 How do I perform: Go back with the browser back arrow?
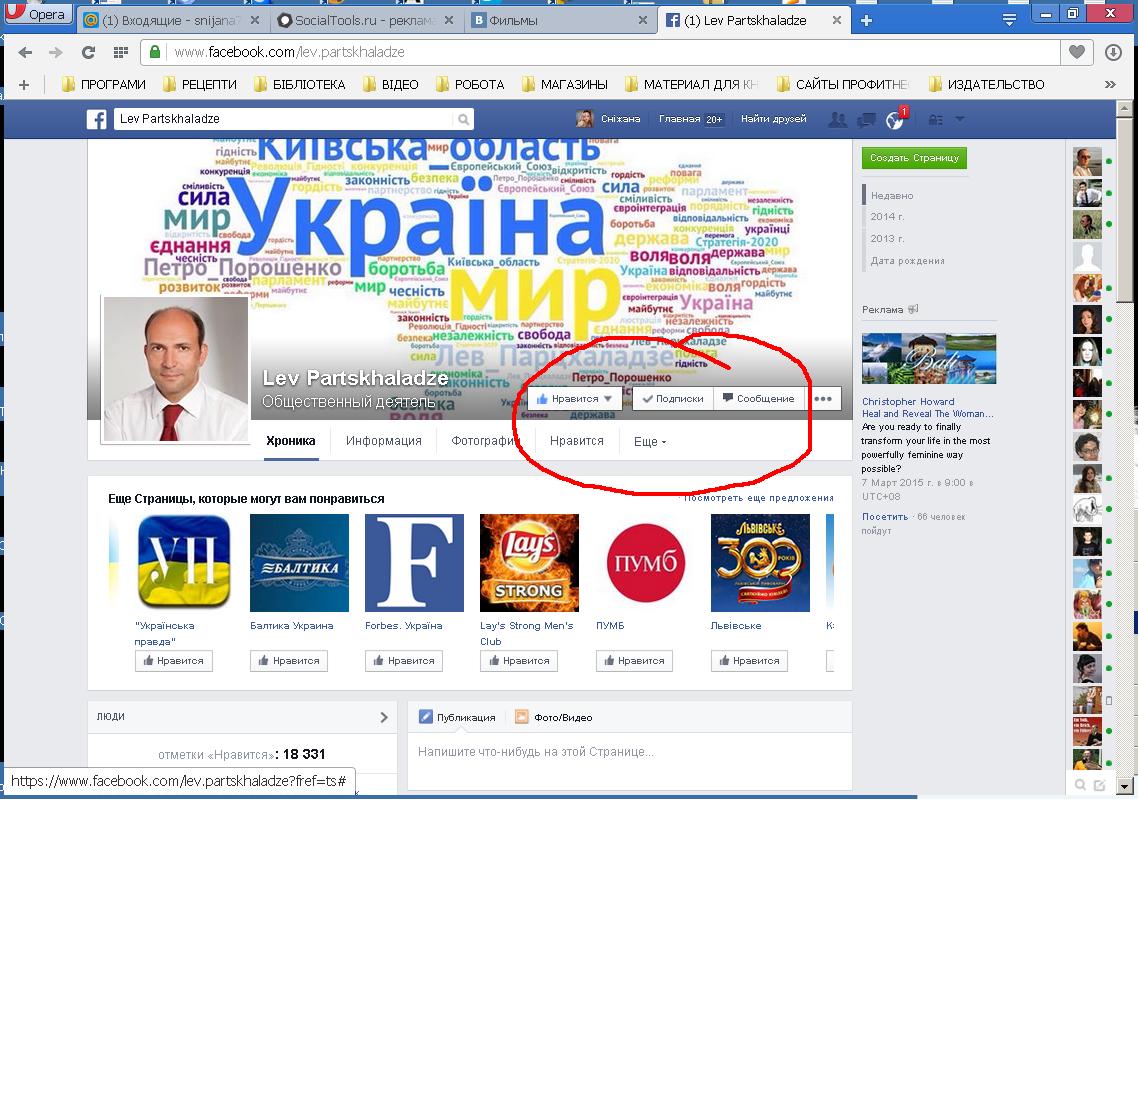(x=25, y=52)
